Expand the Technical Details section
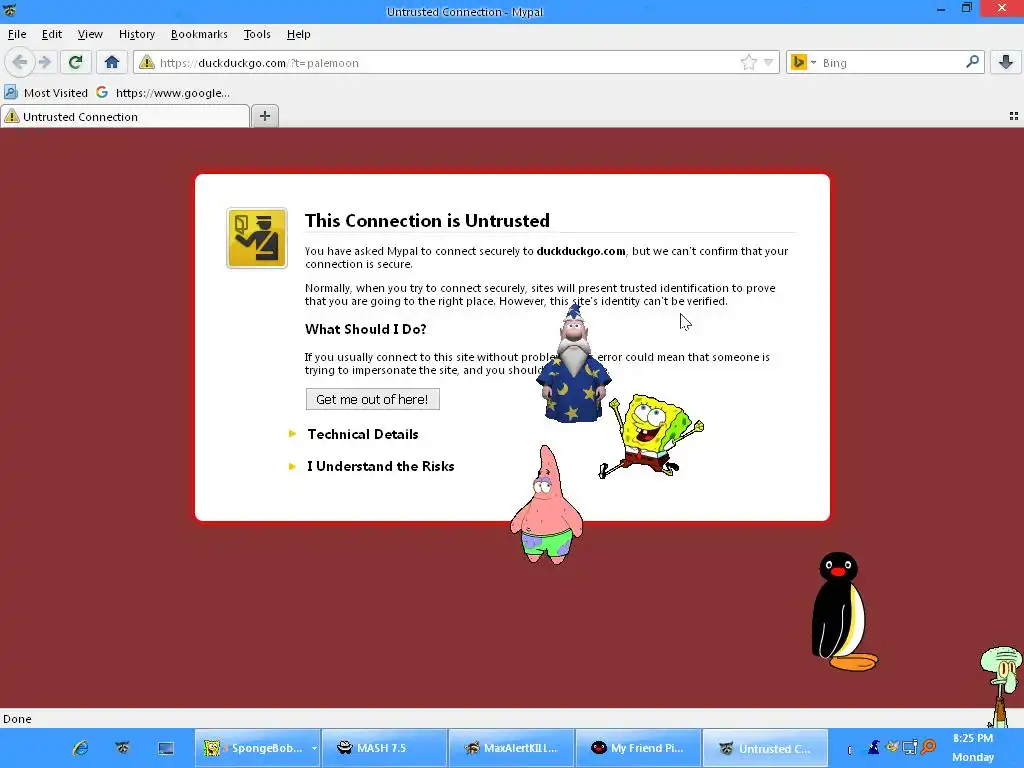Image resolution: width=1024 pixels, height=768 pixels. [362, 434]
